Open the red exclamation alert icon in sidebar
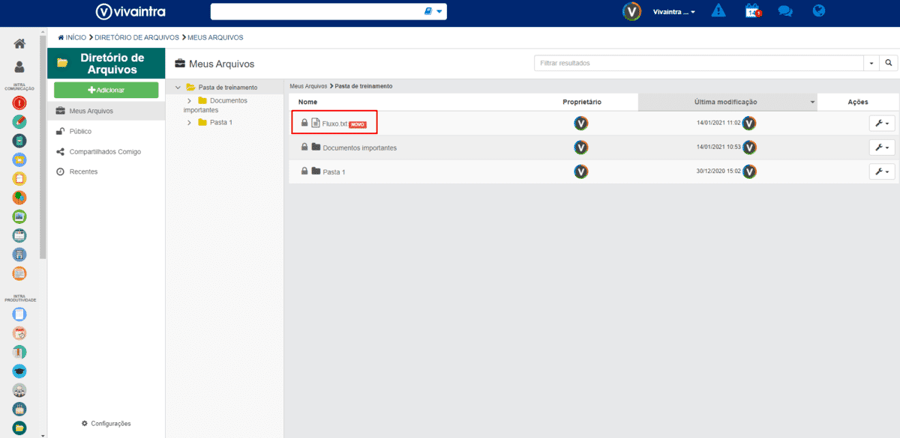 (x=20, y=103)
